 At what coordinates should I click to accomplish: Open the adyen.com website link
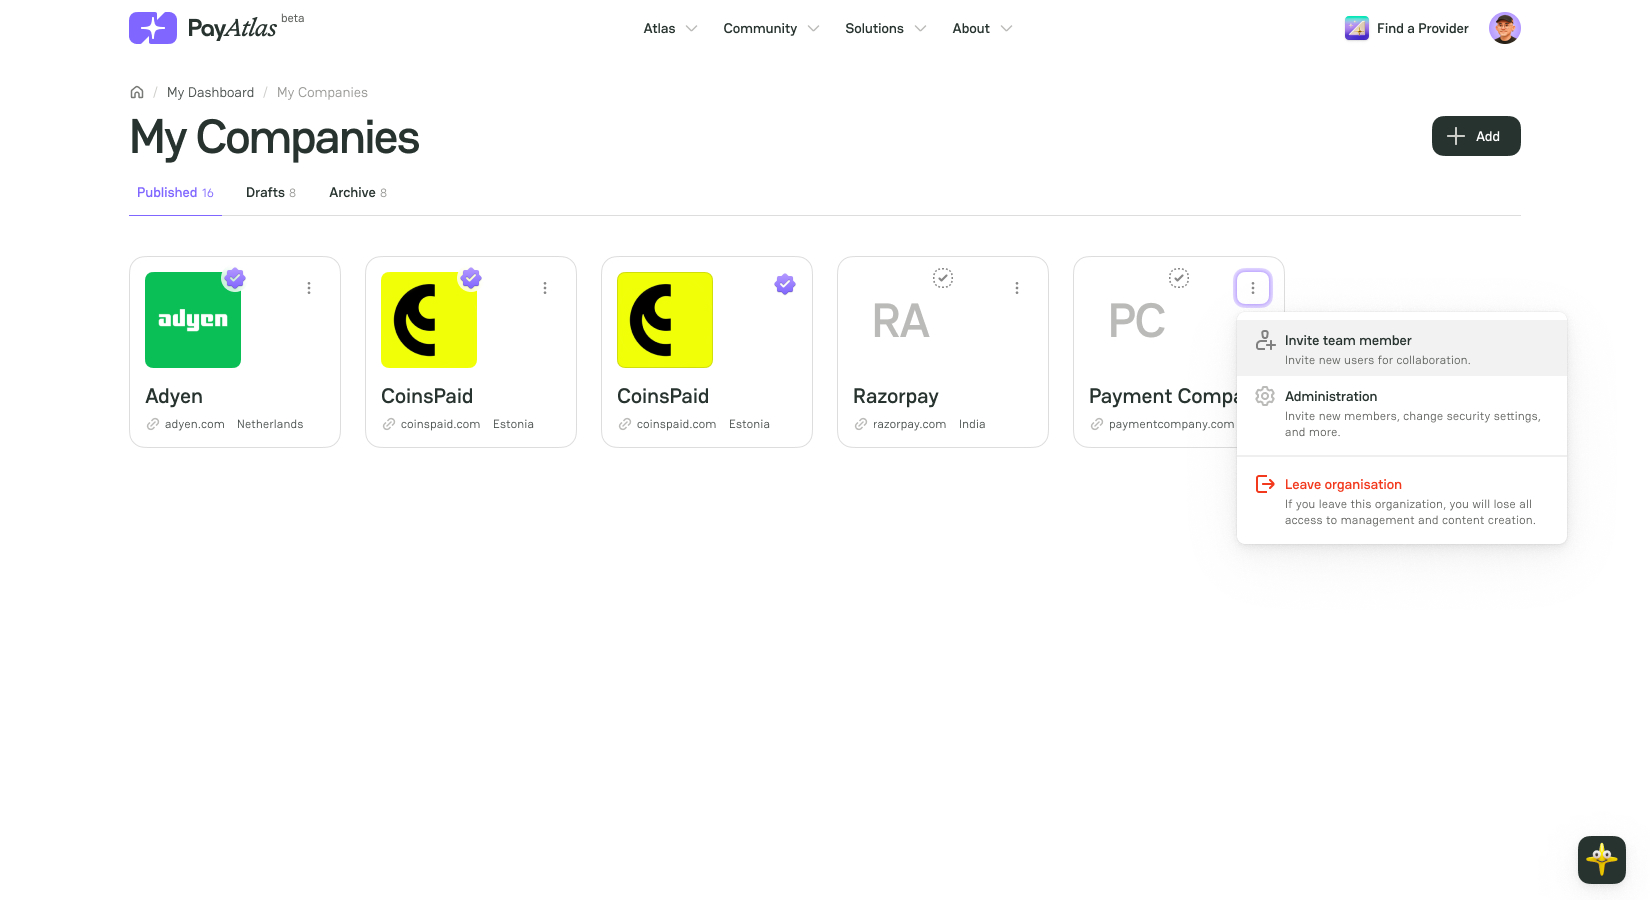pos(194,424)
